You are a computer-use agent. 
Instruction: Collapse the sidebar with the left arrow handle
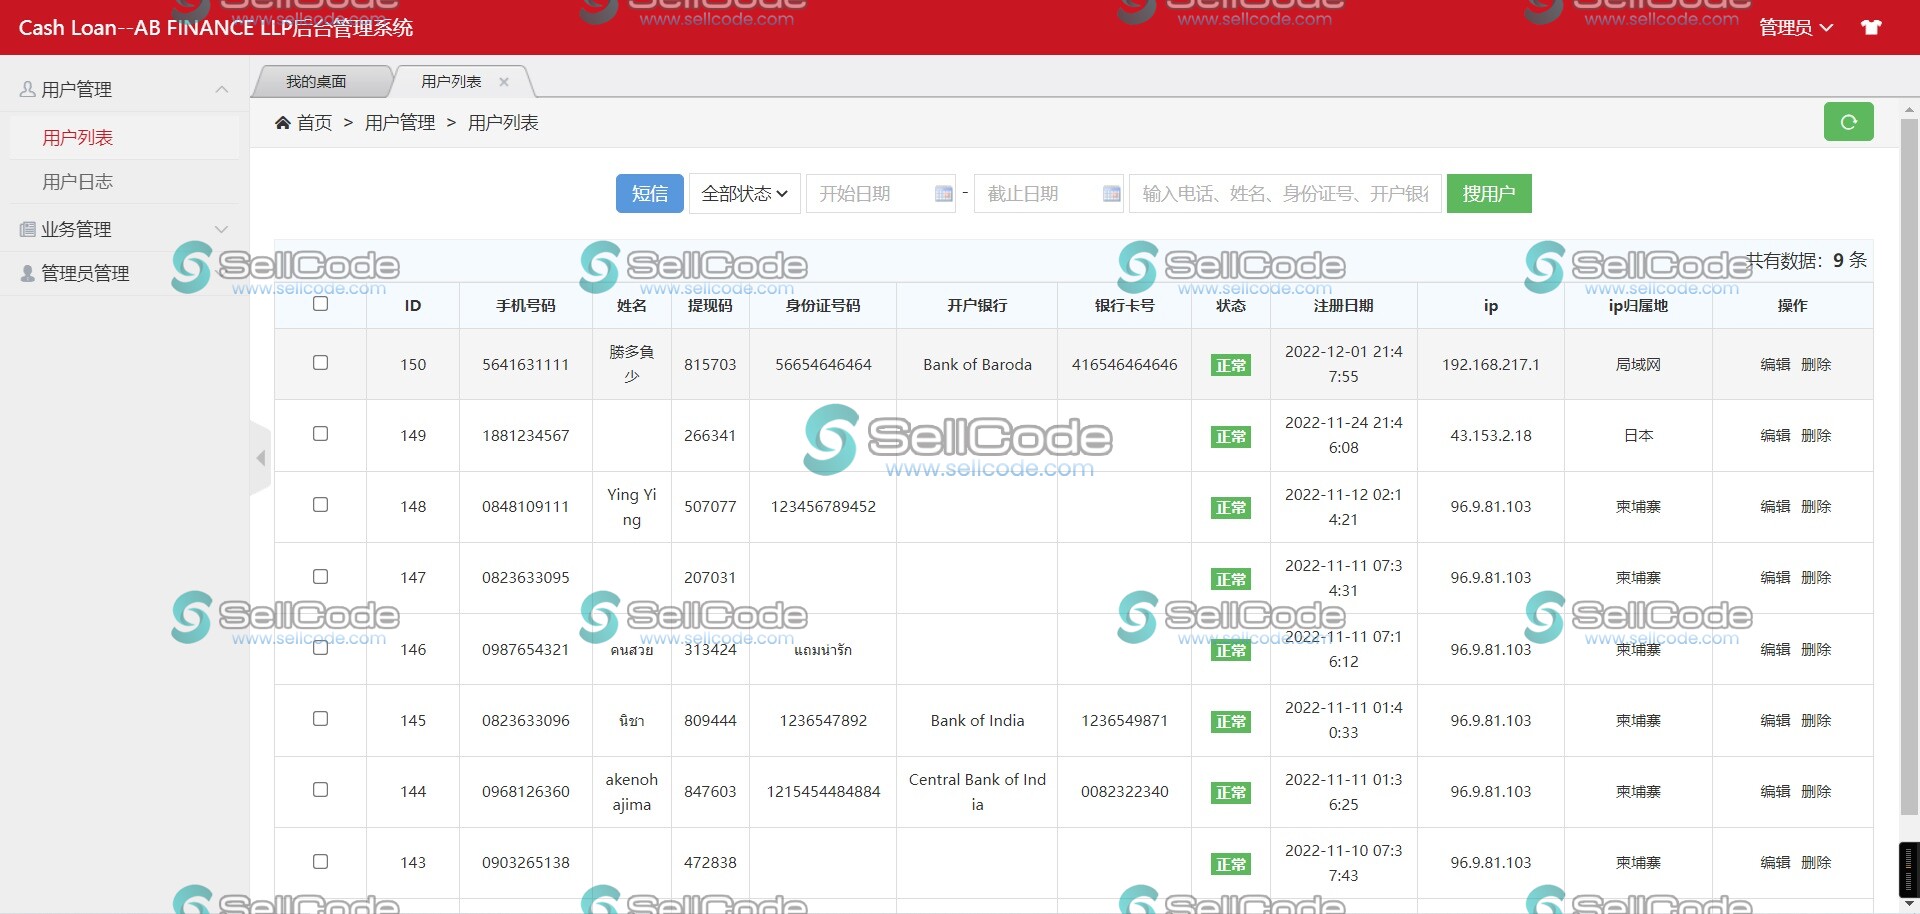click(x=261, y=458)
